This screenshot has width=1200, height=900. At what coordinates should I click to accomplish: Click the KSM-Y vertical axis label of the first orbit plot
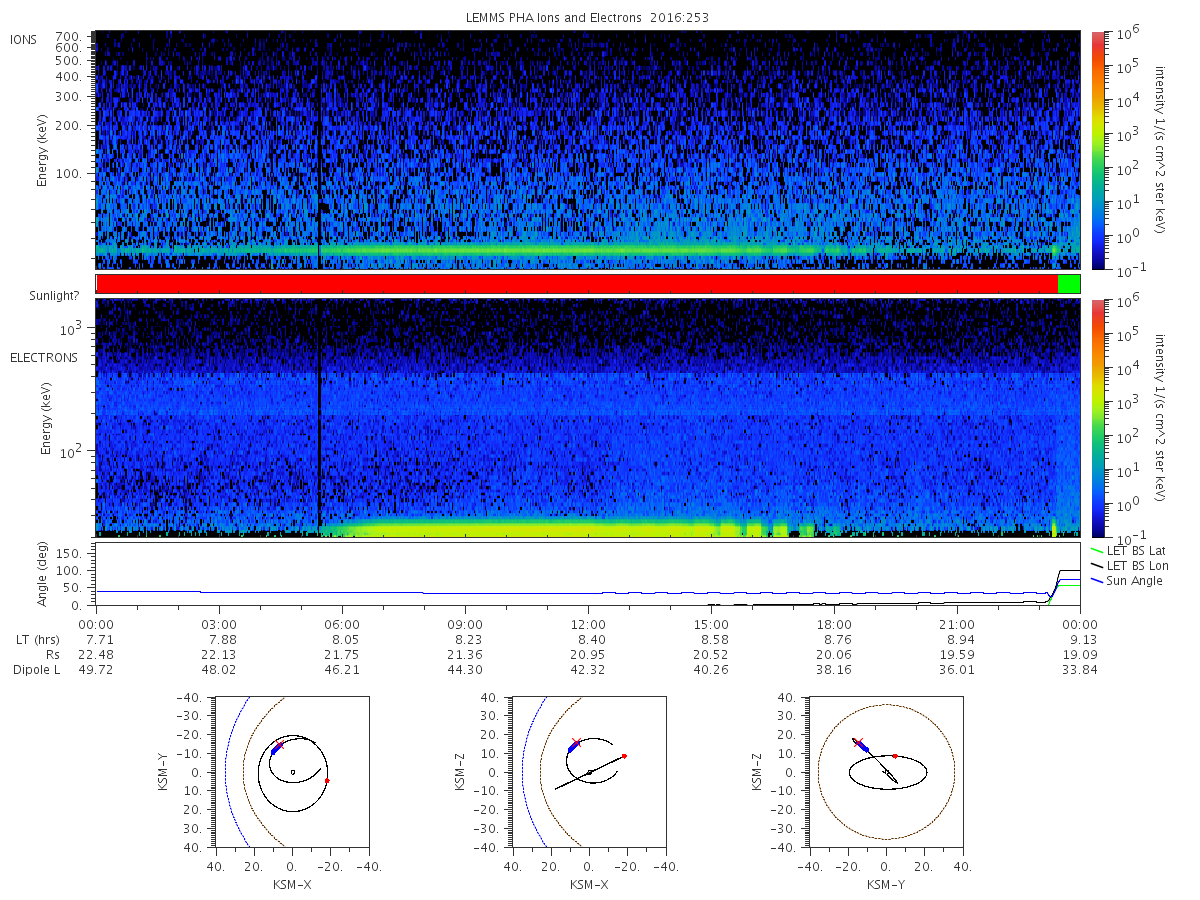[164, 773]
